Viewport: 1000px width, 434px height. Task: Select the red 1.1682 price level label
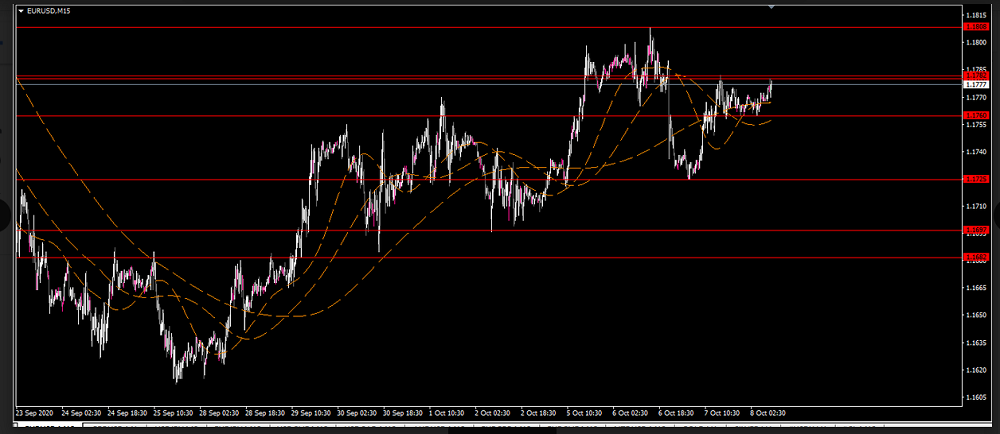pos(976,257)
